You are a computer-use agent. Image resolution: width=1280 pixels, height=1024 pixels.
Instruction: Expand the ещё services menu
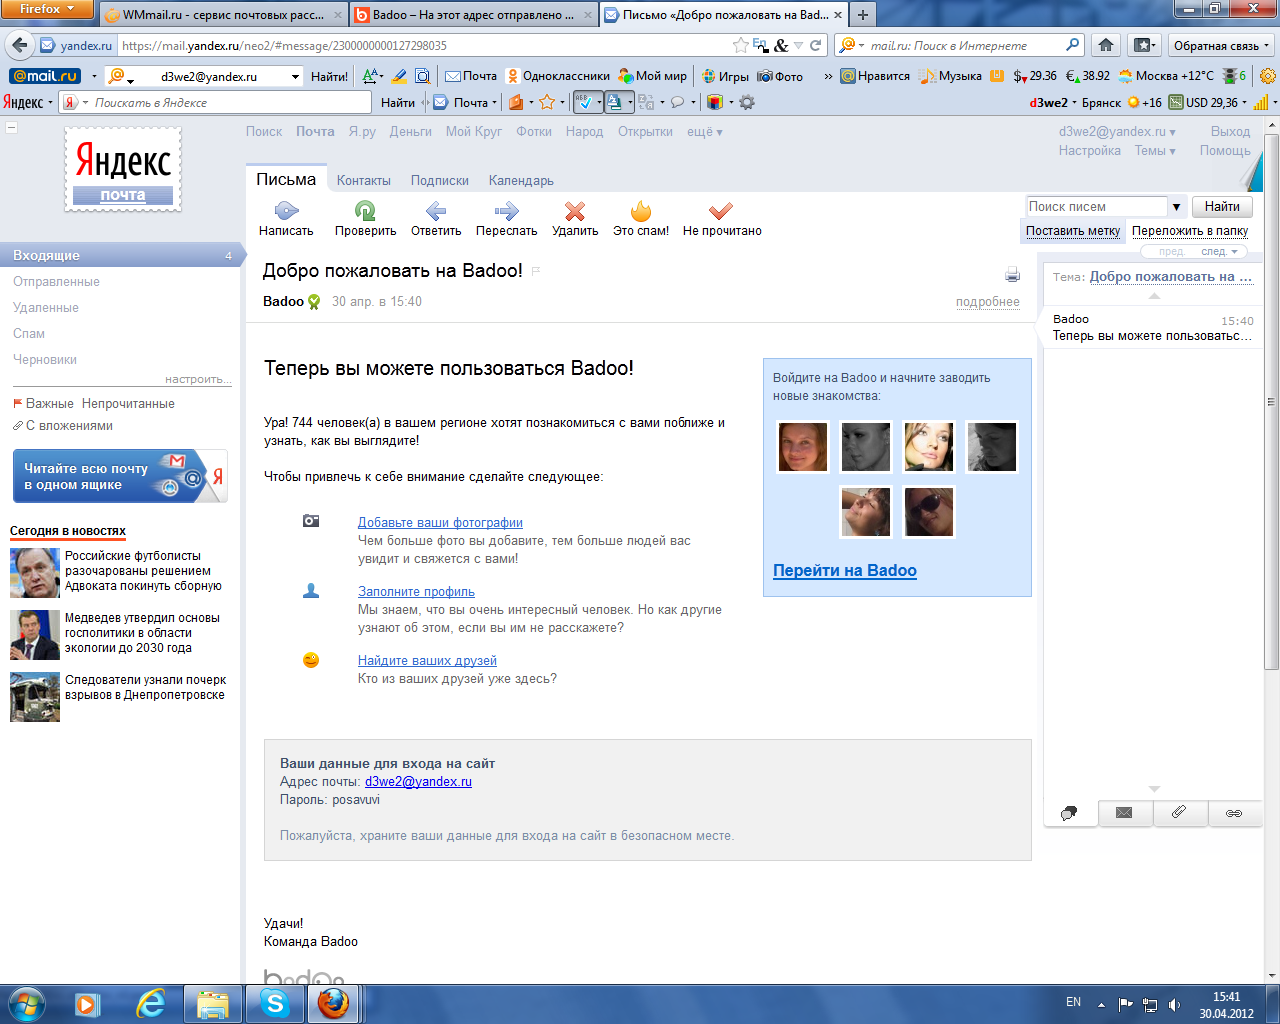tap(704, 132)
